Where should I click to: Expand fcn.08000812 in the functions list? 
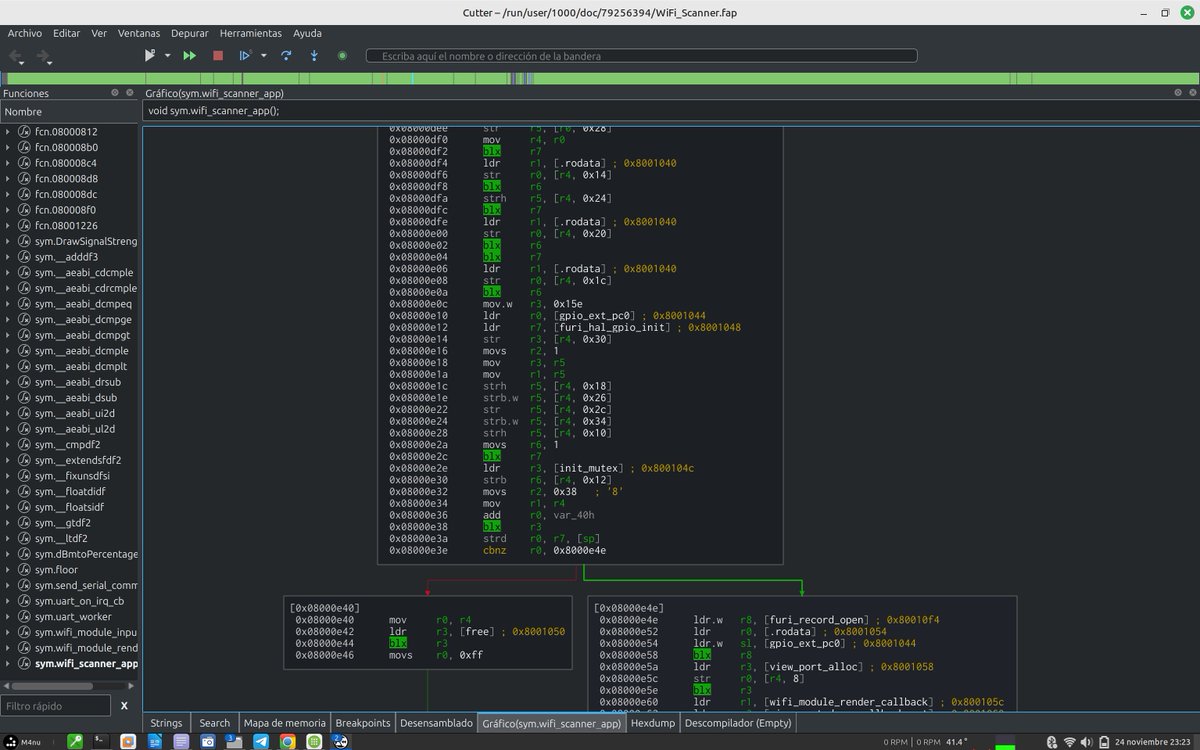pos(9,131)
